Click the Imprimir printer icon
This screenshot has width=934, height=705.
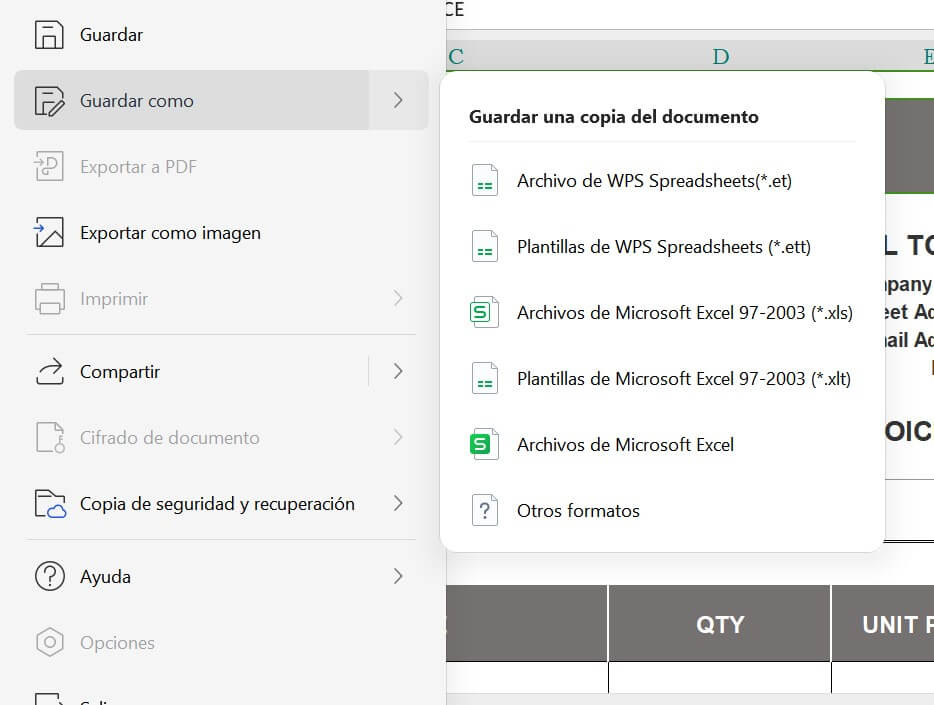coord(48,299)
